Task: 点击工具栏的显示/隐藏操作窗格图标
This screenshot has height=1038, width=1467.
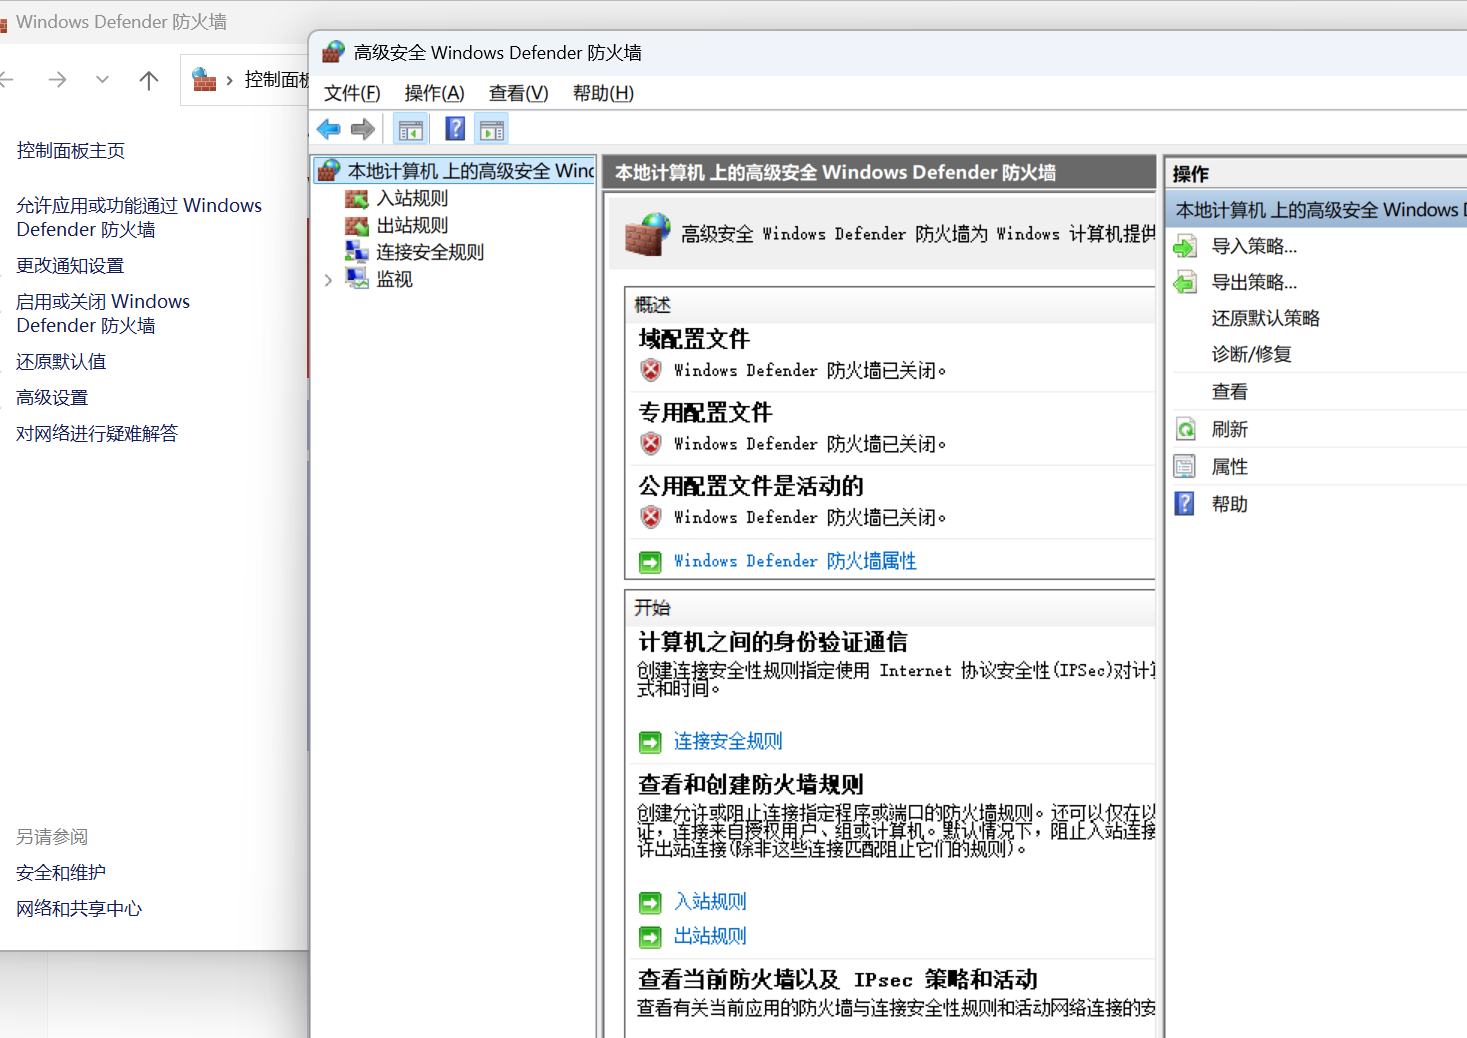Action: (x=491, y=128)
